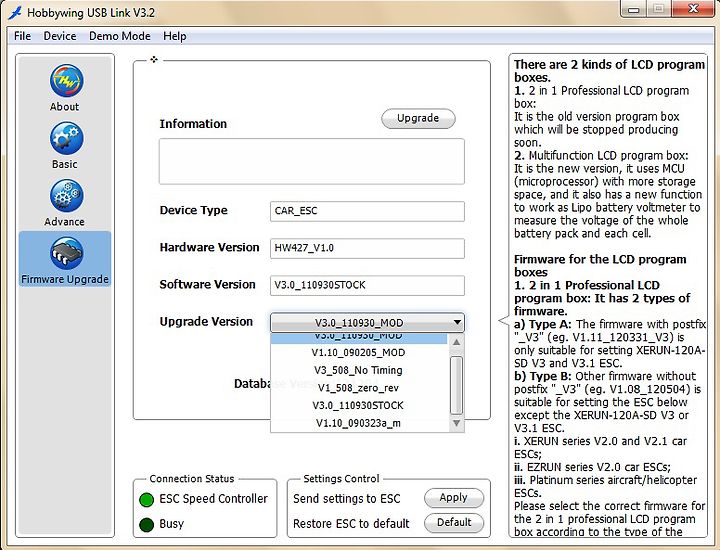The image size is (720, 550).
Task: Click the pin marker at panel corner
Action: [x=154, y=59]
